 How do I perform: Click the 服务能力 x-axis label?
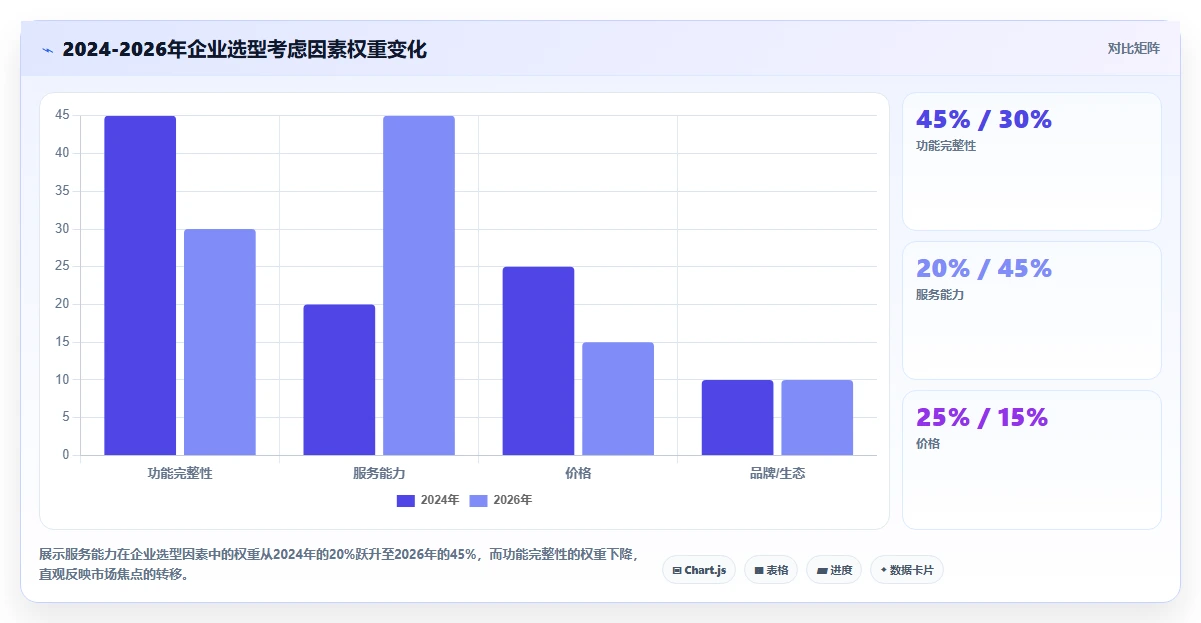pyautogui.click(x=379, y=473)
